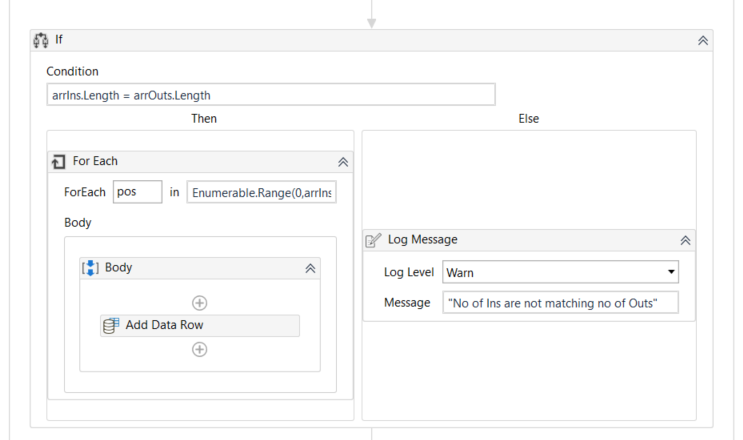Click the If activity icon

click(41, 40)
